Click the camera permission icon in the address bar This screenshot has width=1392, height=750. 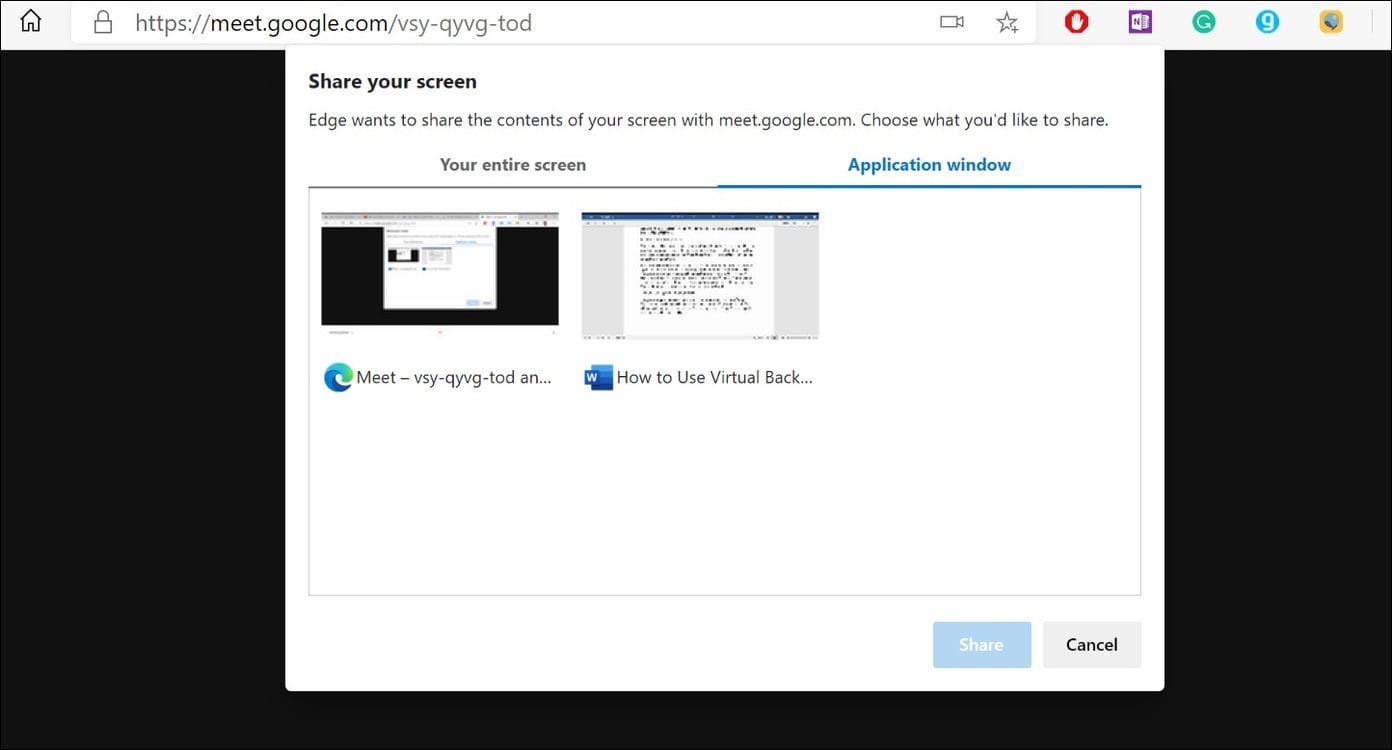(x=952, y=22)
